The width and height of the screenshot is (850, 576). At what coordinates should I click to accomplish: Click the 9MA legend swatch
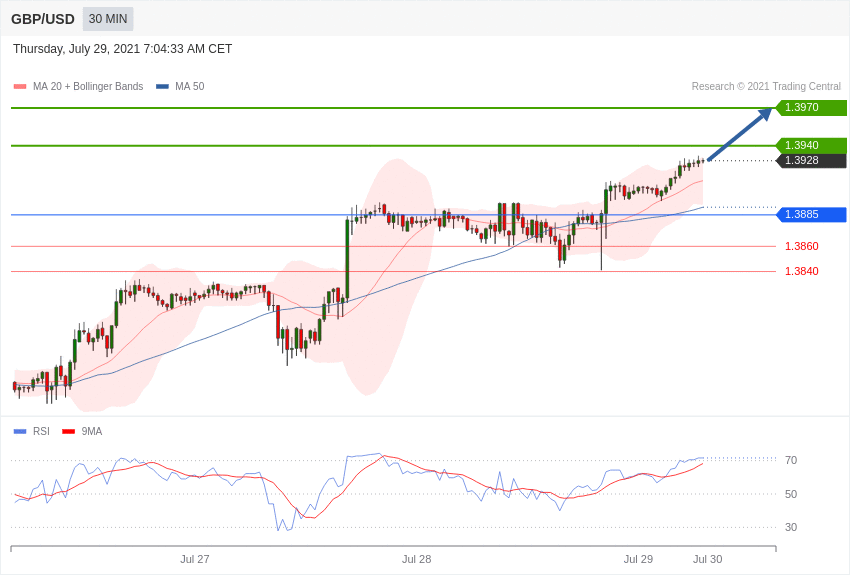click(68, 432)
